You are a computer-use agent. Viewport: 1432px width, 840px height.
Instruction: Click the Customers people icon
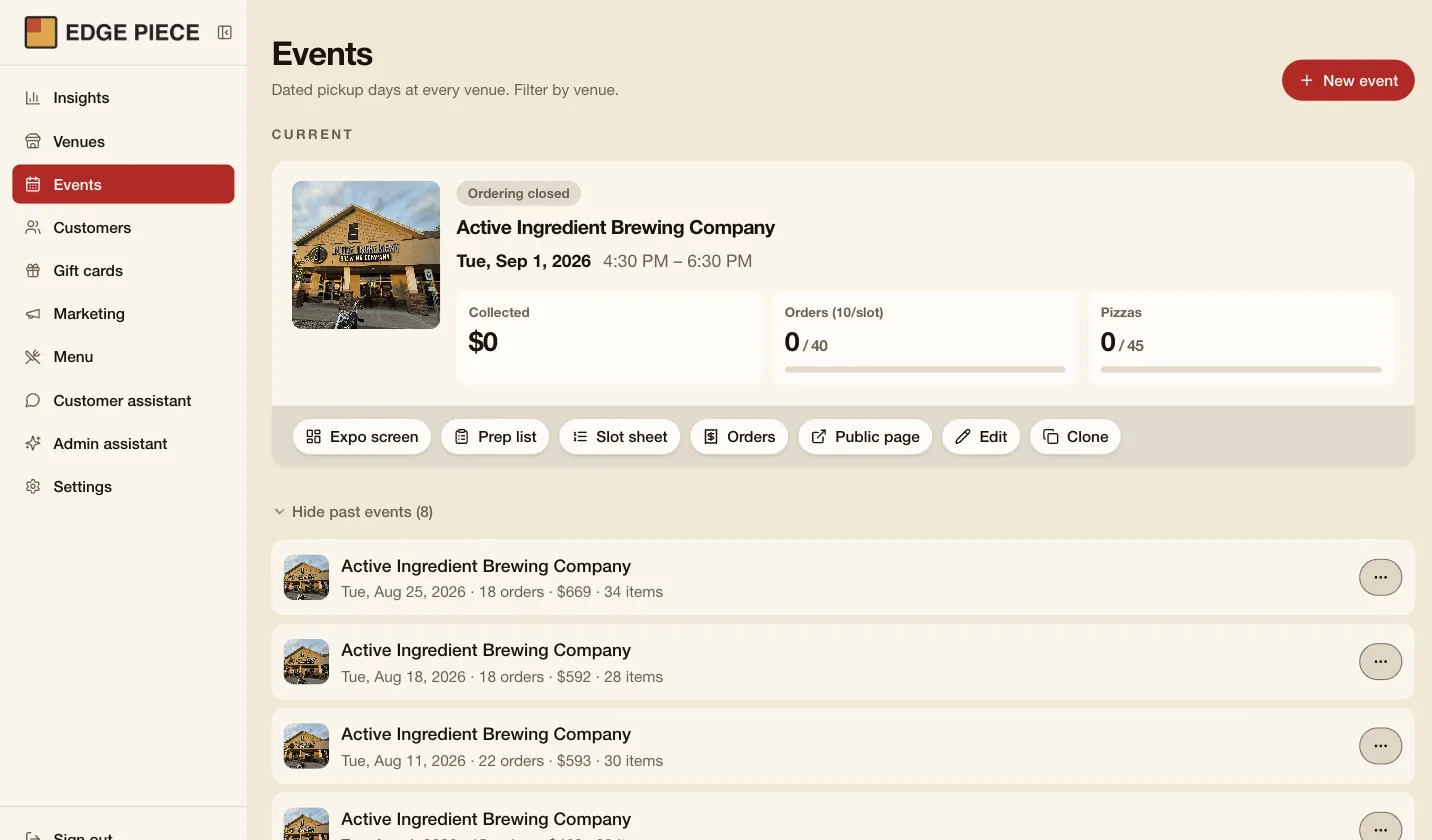click(x=33, y=227)
